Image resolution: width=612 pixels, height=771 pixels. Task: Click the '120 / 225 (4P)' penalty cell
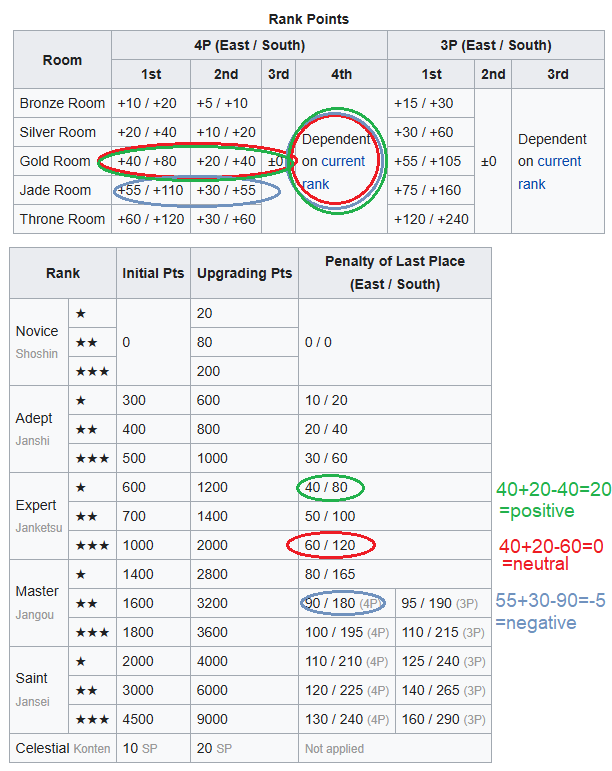coord(347,690)
